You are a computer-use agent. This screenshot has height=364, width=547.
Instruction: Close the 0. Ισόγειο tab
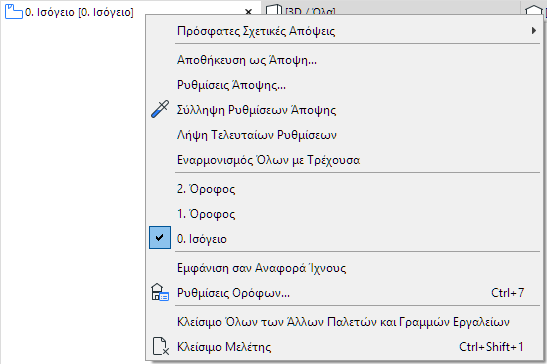click(248, 12)
